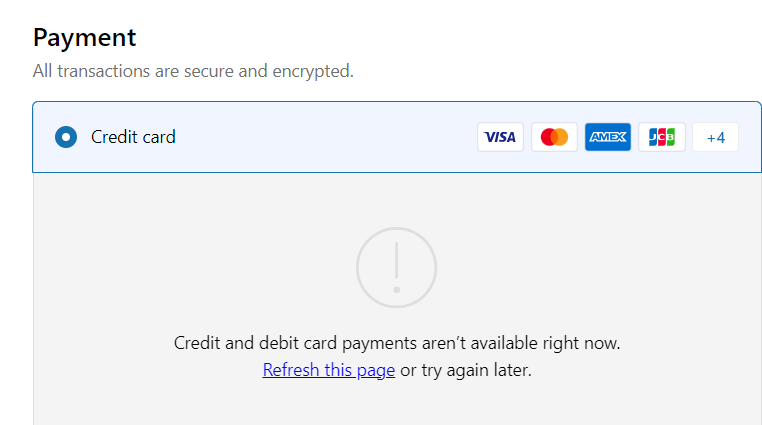Select the Credit card radio button
This screenshot has height=425, width=762.
pos(66,137)
